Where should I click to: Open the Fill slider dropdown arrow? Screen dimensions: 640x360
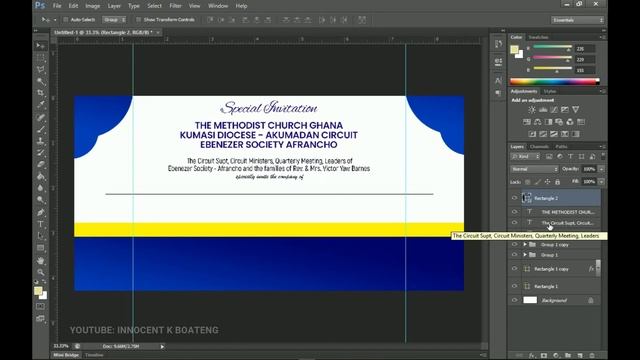pos(601,182)
